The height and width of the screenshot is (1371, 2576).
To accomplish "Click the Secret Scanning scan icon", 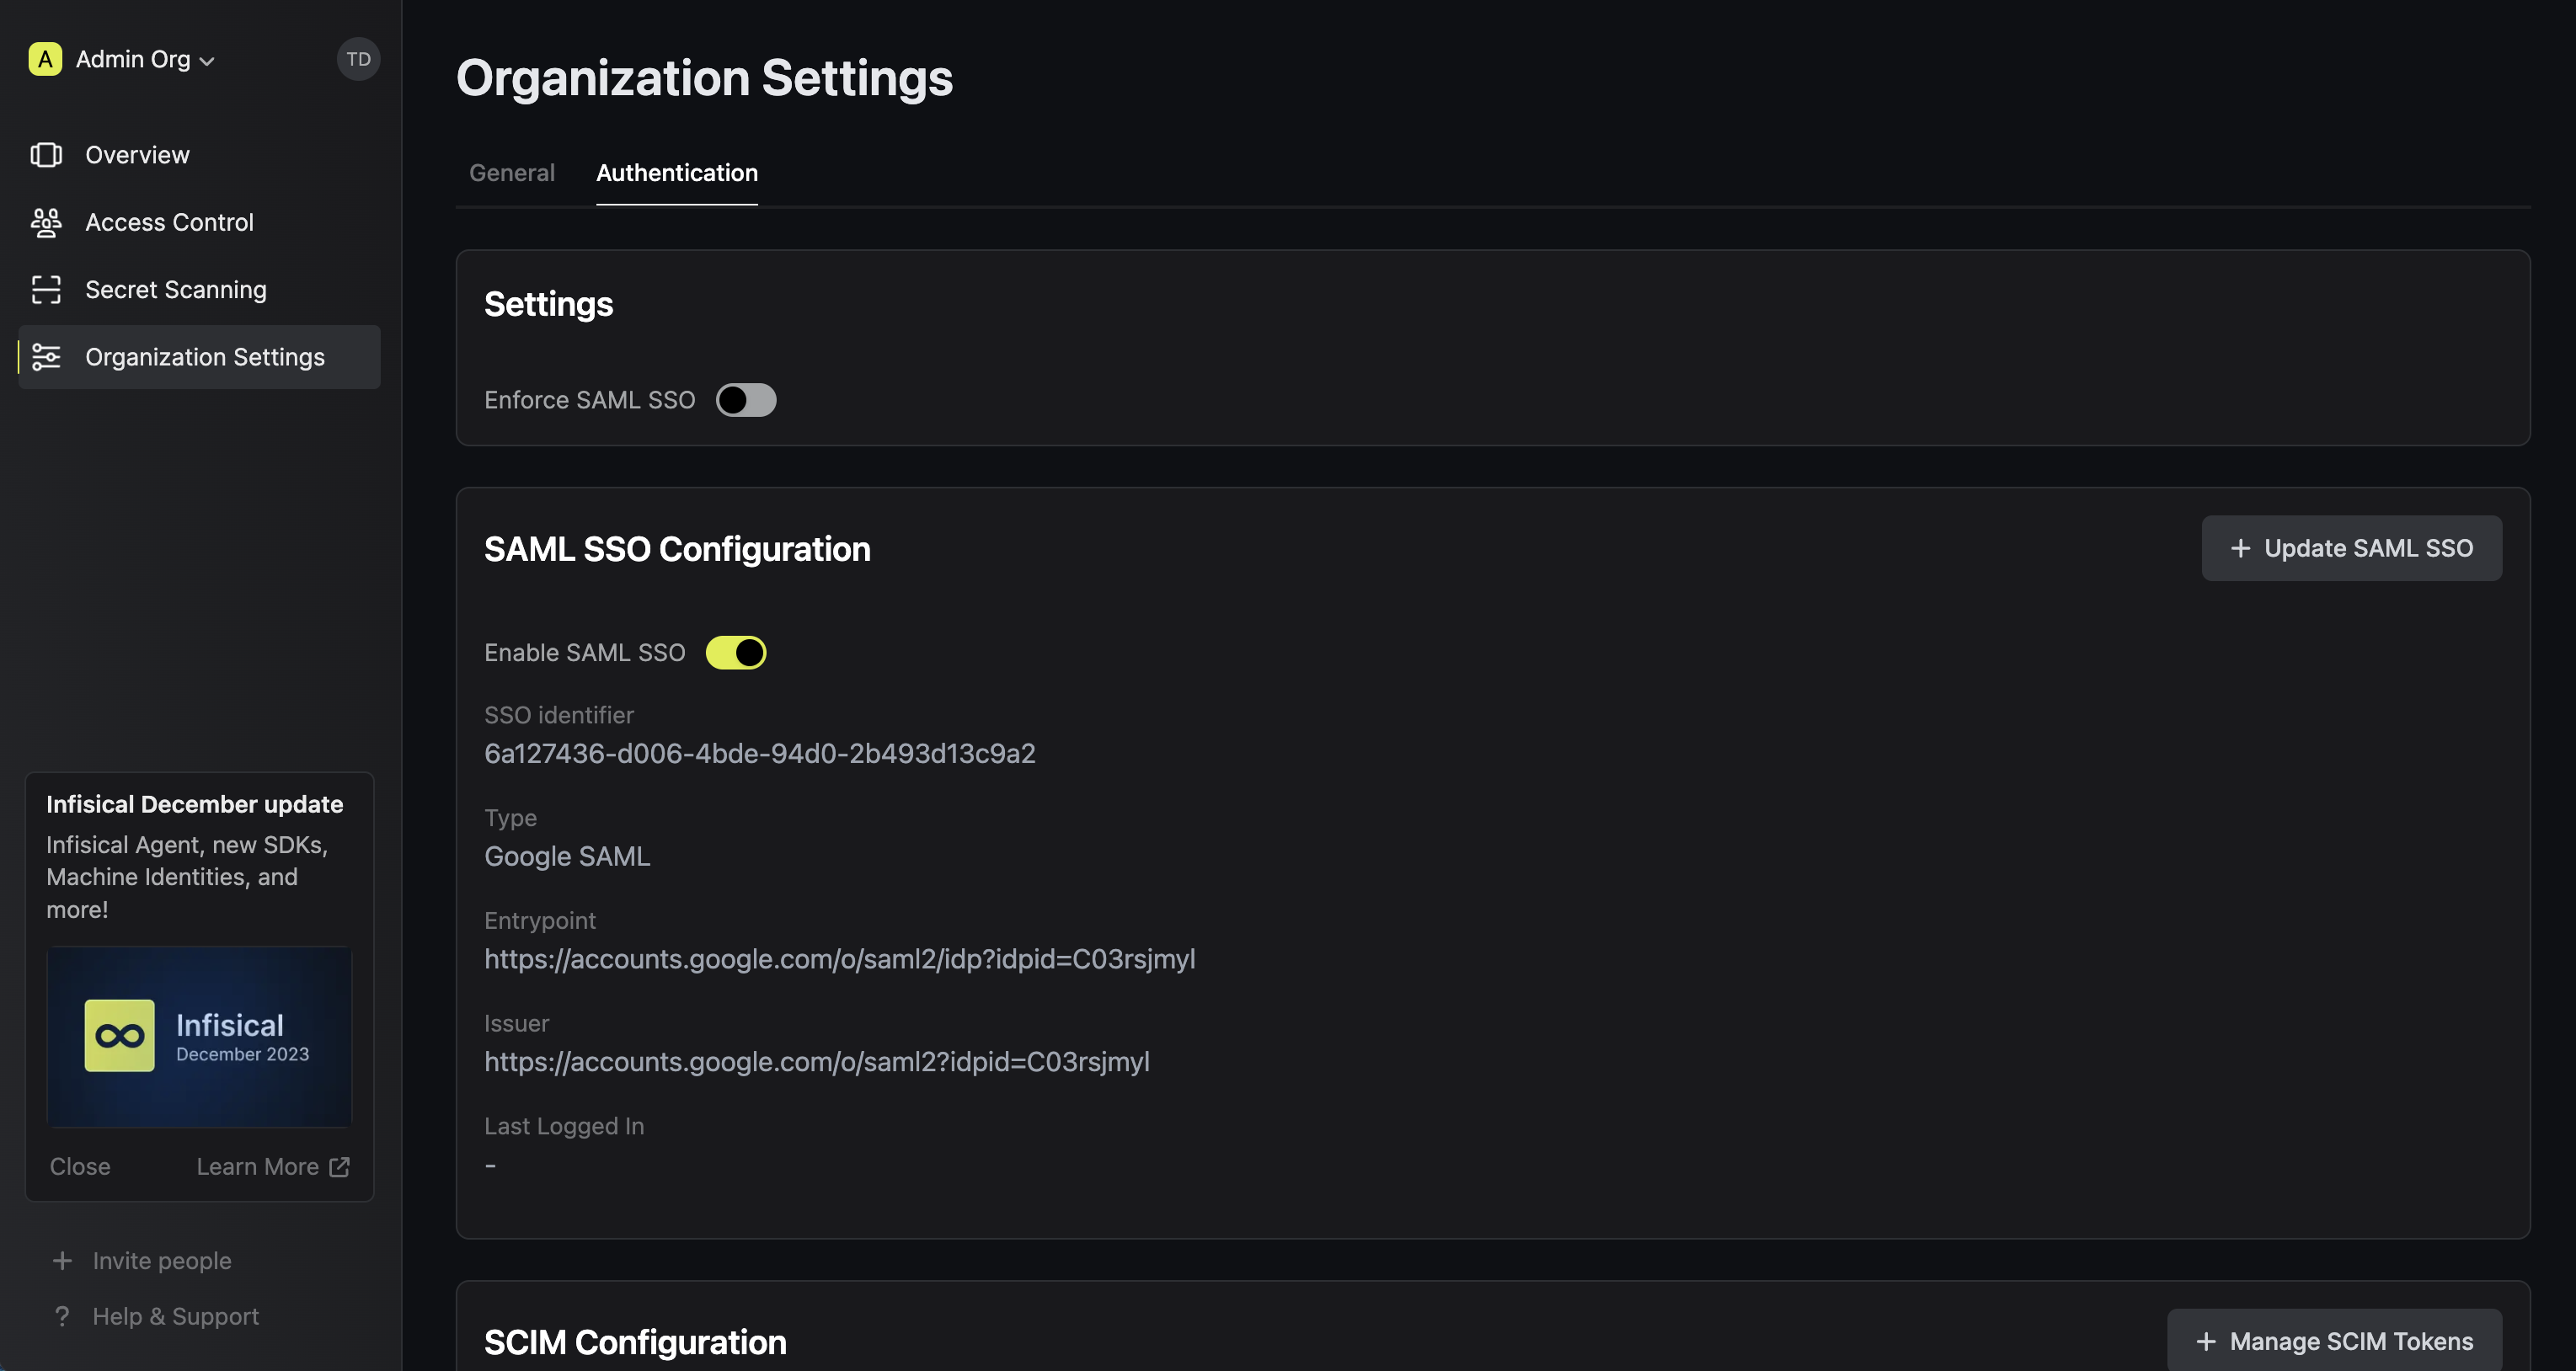I will pyautogui.click(x=46, y=289).
